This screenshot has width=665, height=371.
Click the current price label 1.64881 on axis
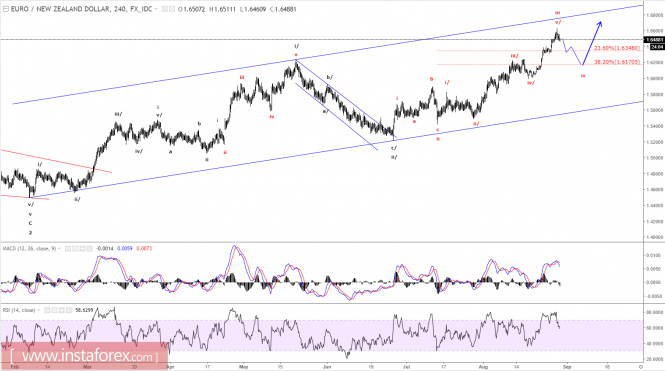(x=654, y=40)
